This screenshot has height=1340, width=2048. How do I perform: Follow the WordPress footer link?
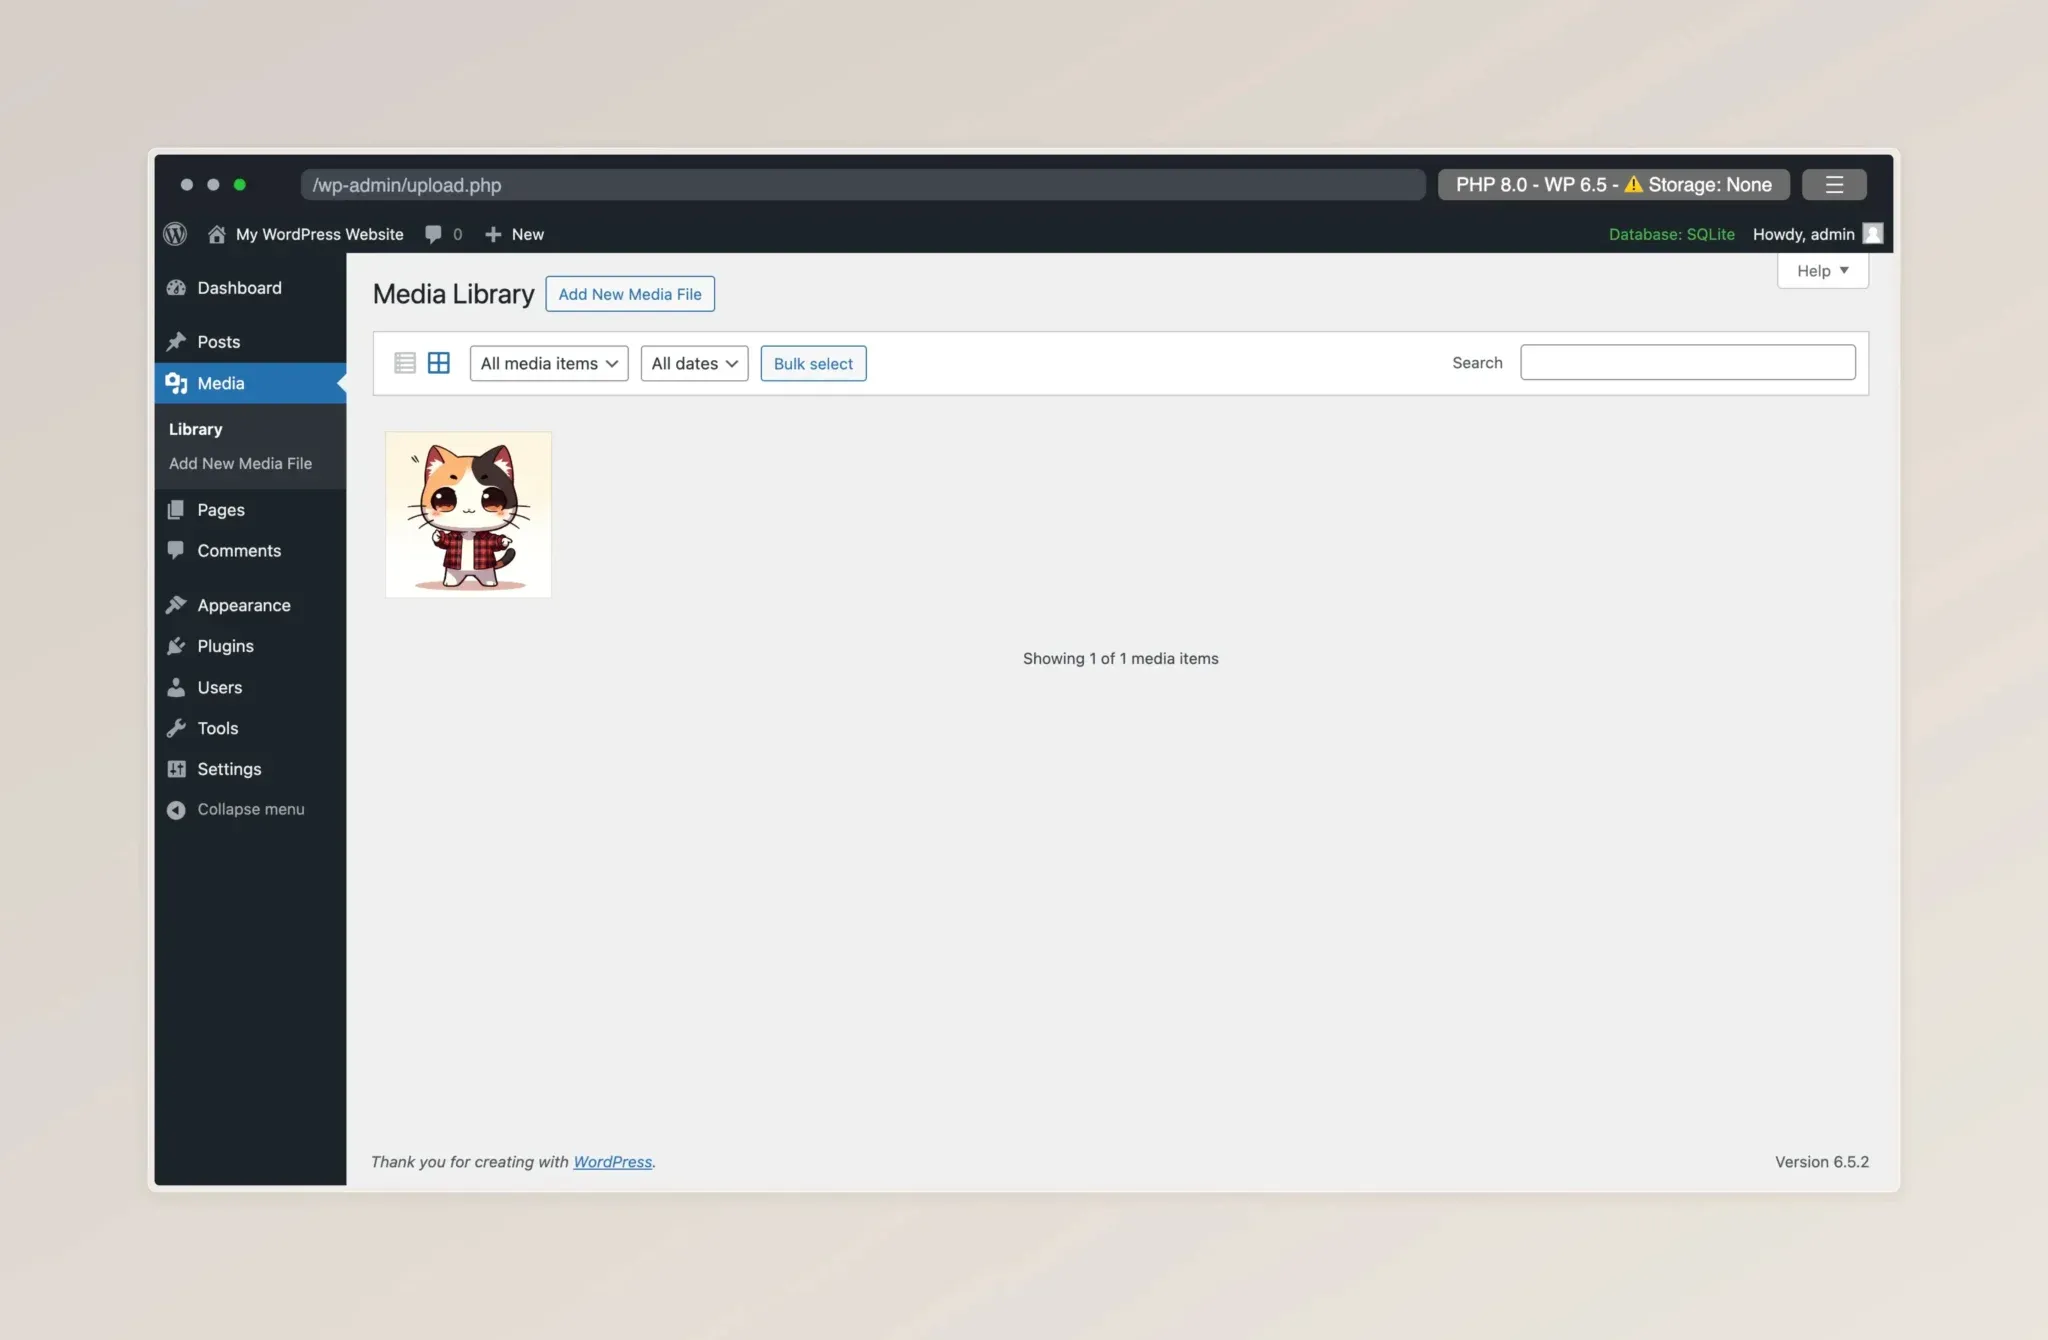pos(612,1162)
